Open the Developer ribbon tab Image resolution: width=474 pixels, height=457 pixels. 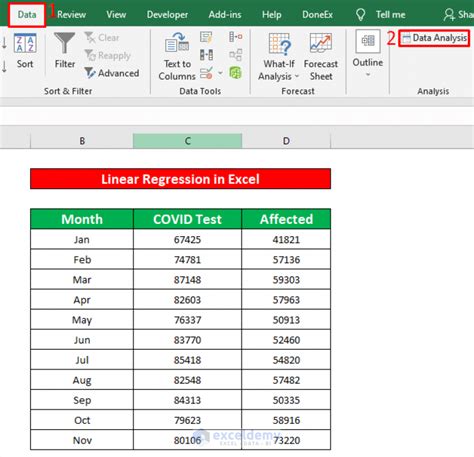coord(167,15)
